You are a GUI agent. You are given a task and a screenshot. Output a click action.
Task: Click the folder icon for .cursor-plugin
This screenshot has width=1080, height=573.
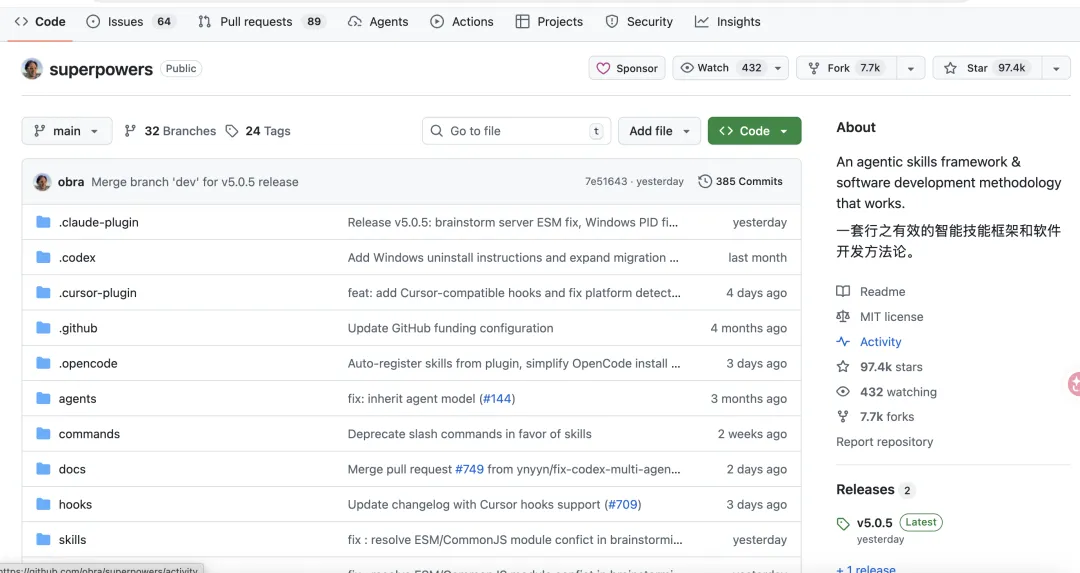[43, 292]
